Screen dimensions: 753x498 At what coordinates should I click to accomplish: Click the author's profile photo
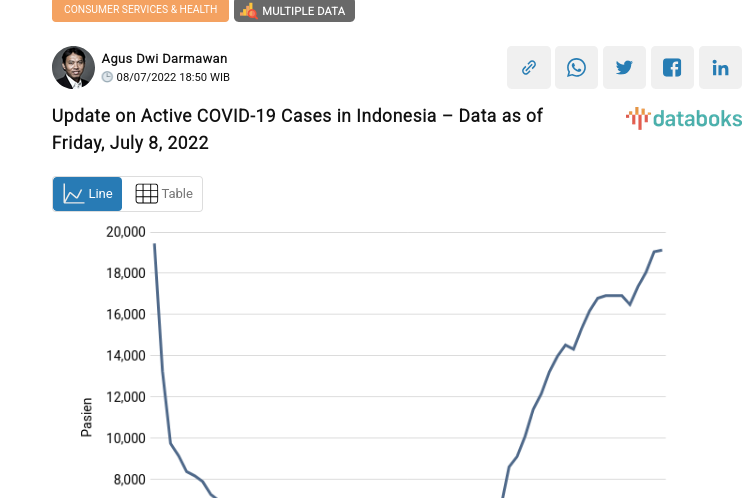[73, 68]
